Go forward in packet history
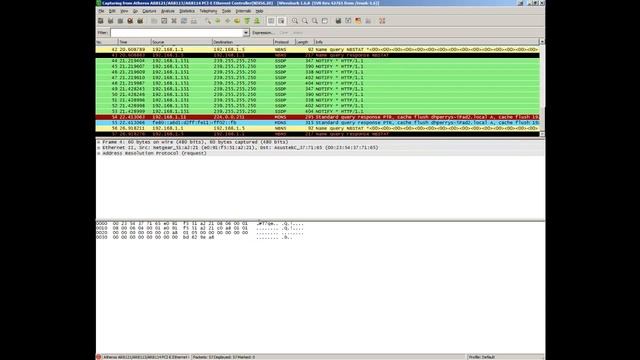Viewport: 640px width, 360px height. 227,21
